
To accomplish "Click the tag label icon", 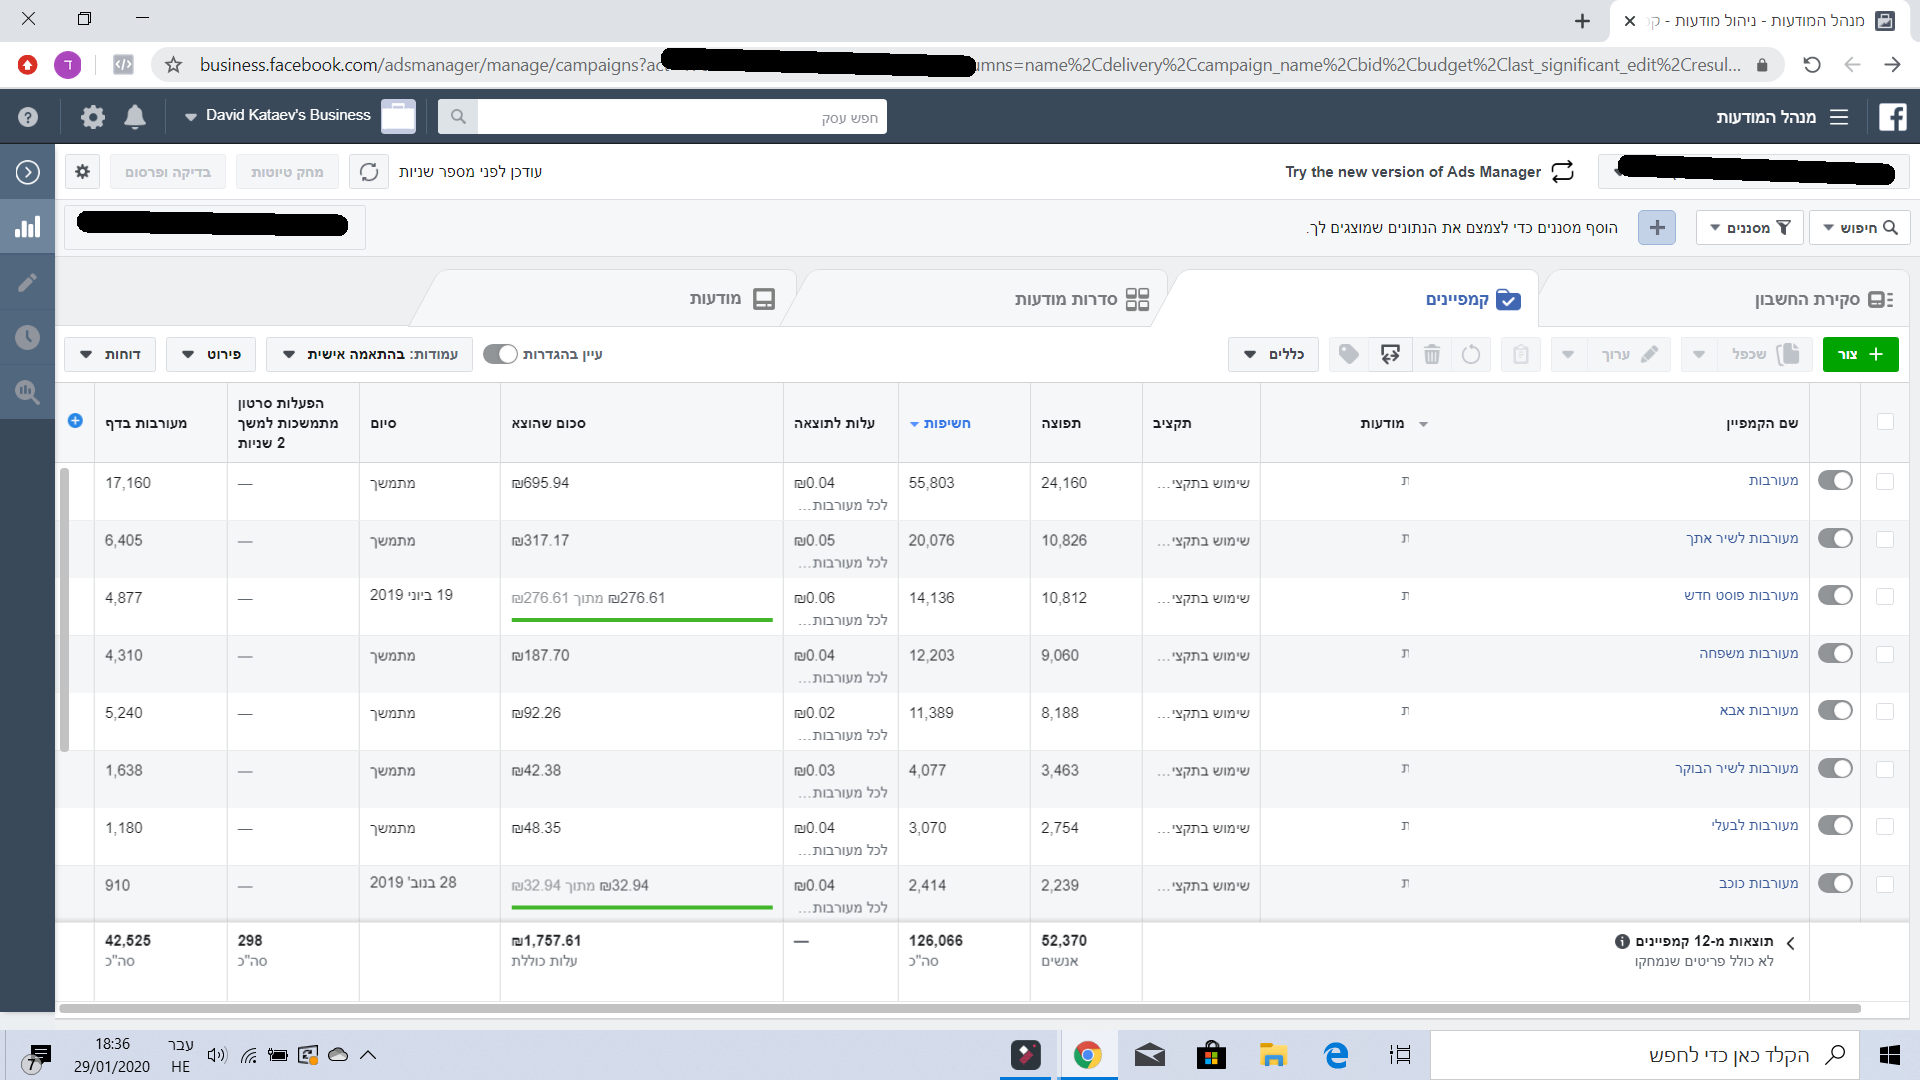I will click(x=1349, y=354).
